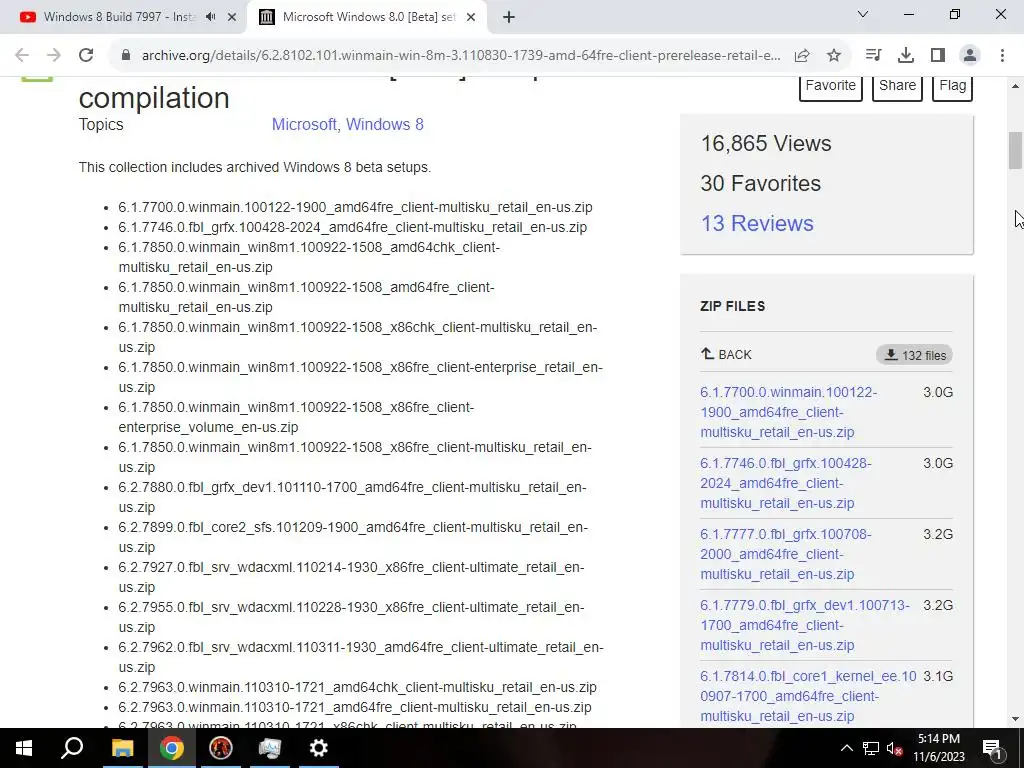Open the red round app in taskbar
The height and width of the screenshot is (768, 1024).
pyautogui.click(x=221, y=748)
